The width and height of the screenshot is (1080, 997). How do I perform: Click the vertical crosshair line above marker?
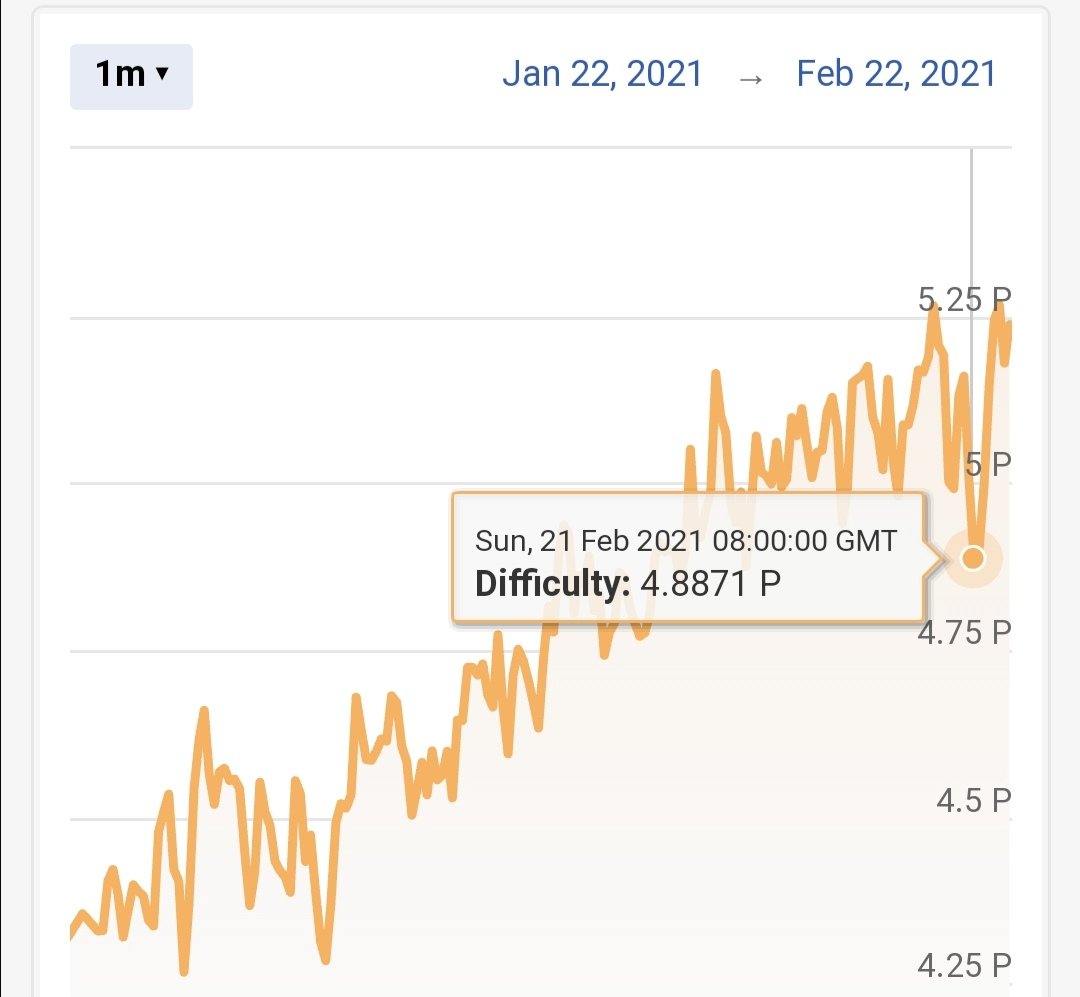(x=972, y=345)
